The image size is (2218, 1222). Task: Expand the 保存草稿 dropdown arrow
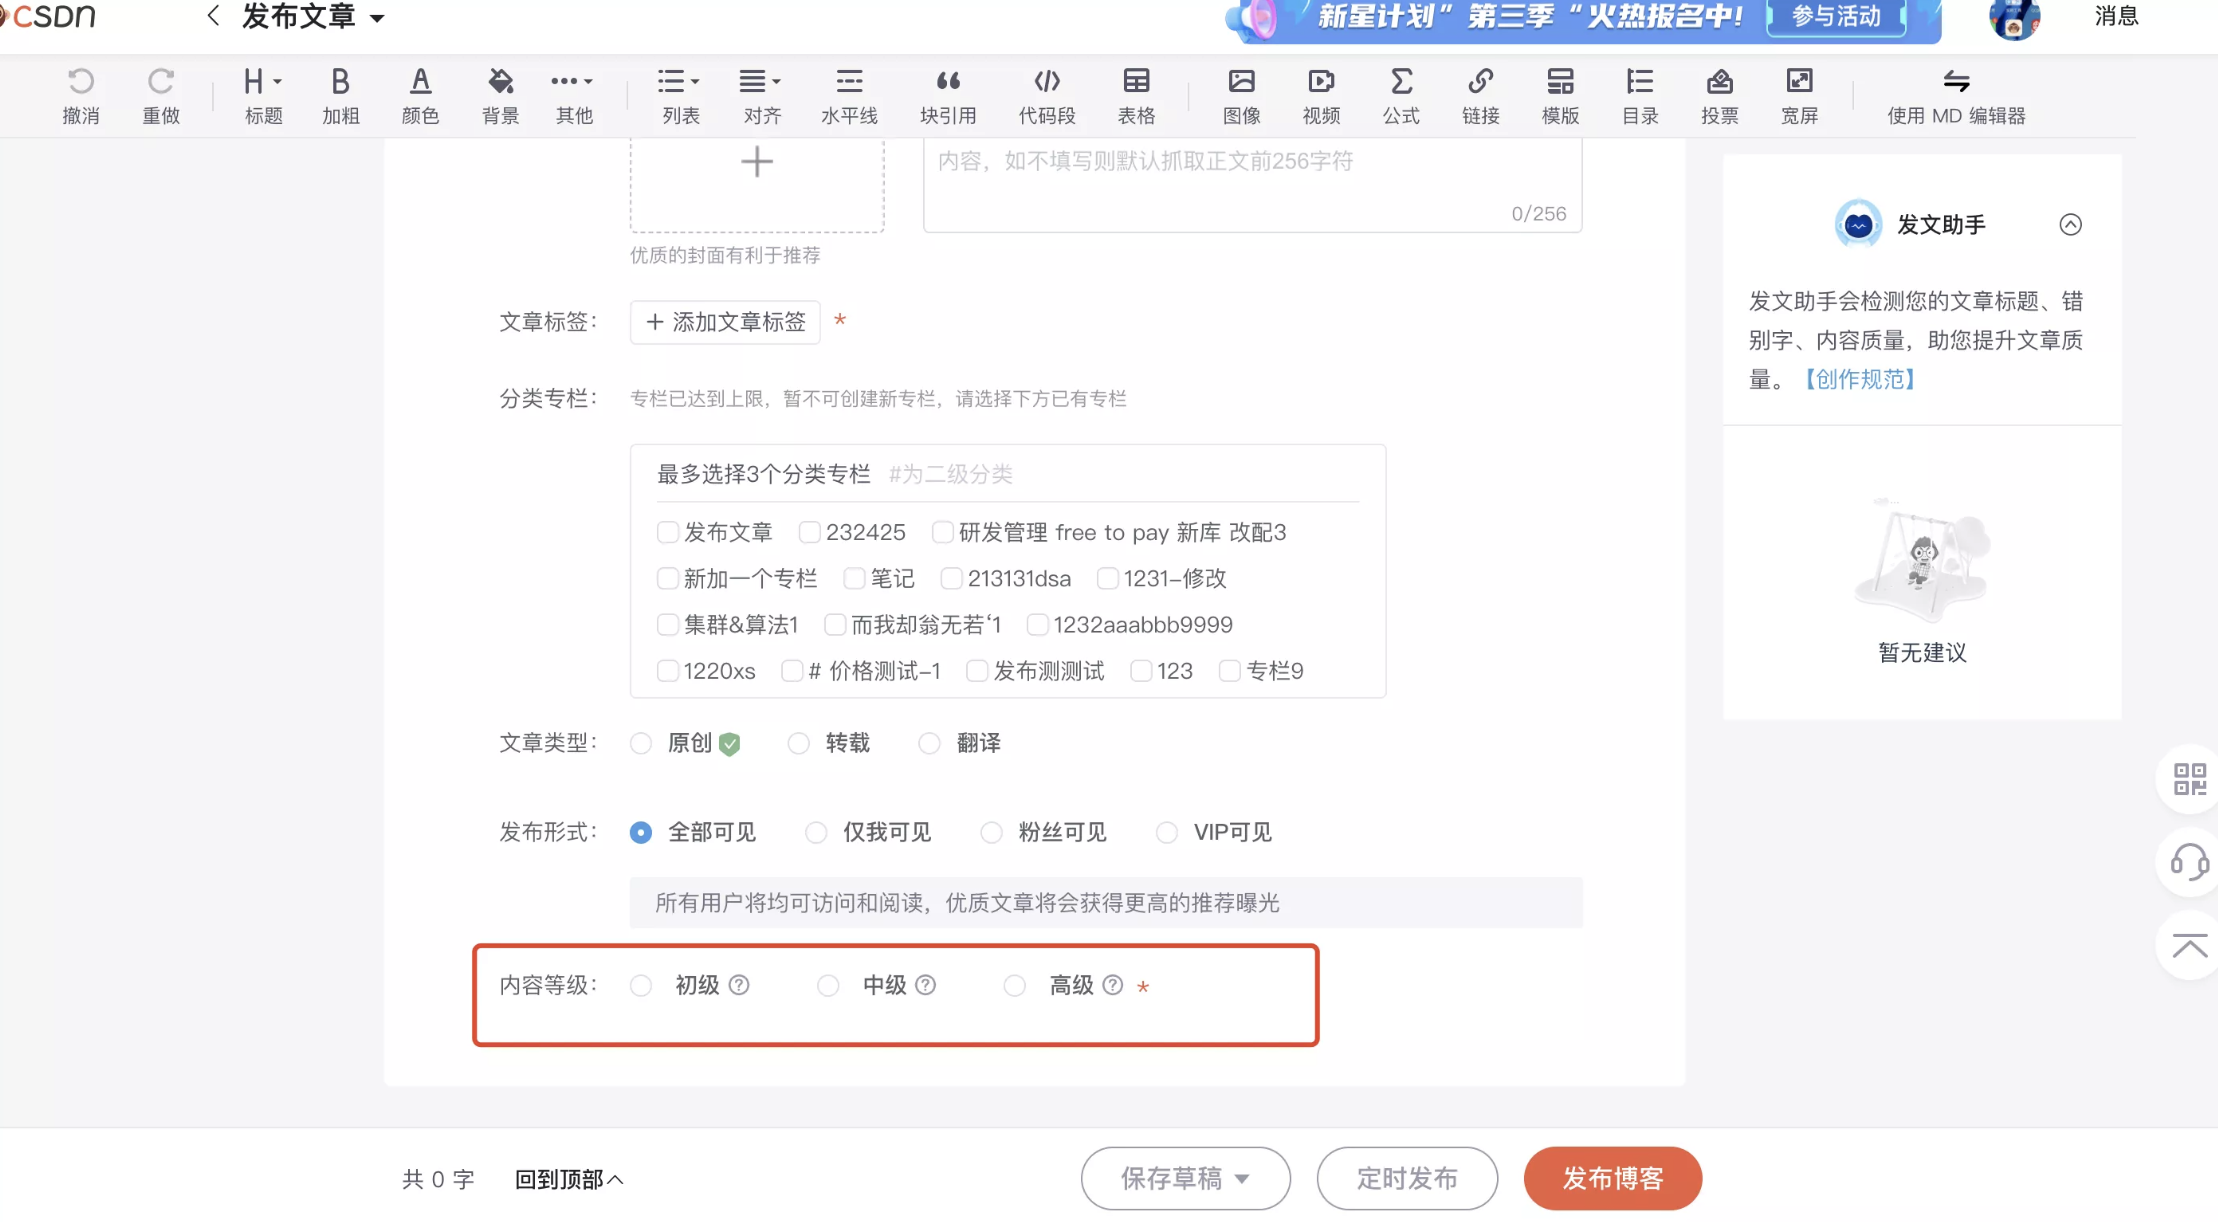point(1242,1179)
